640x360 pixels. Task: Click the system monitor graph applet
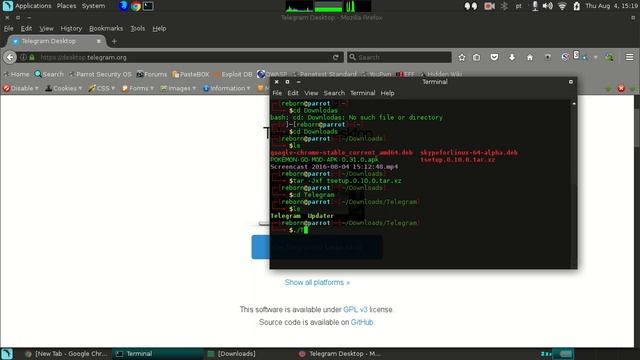point(328,6)
